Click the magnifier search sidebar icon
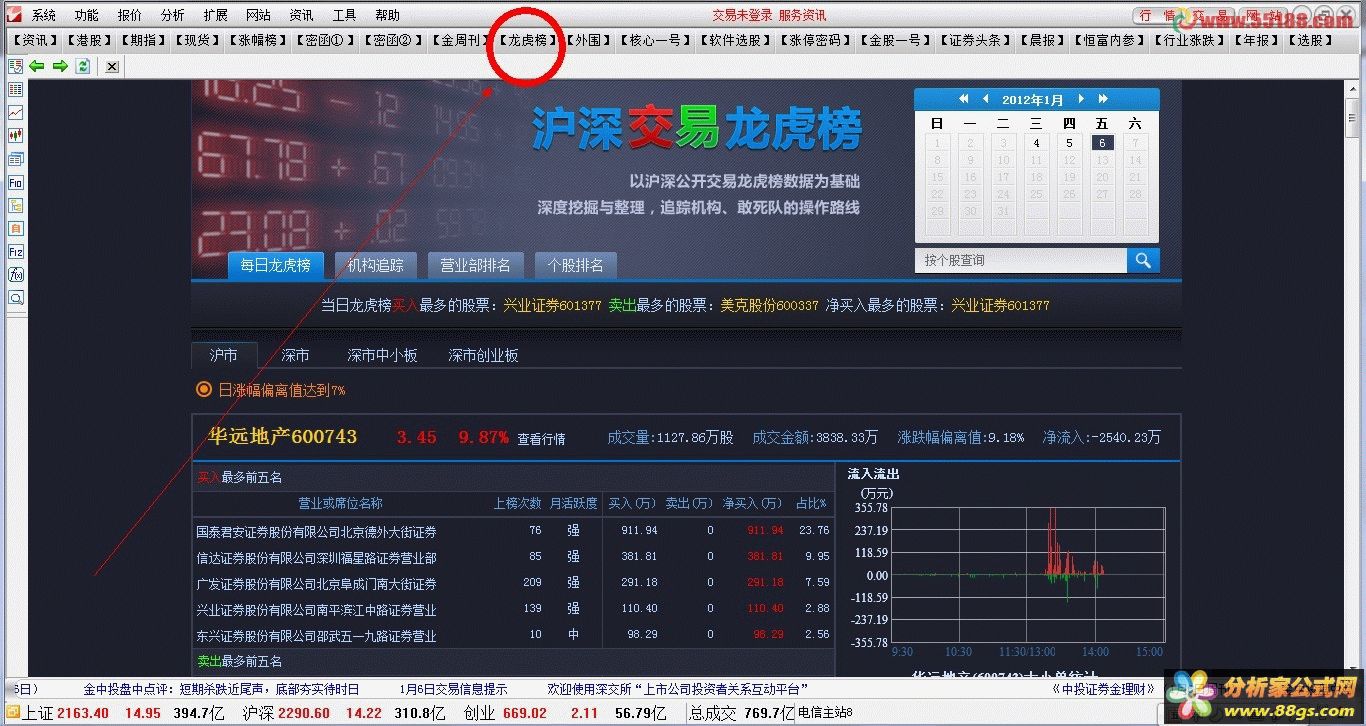The image size is (1366, 726). pyautogui.click(x=15, y=298)
